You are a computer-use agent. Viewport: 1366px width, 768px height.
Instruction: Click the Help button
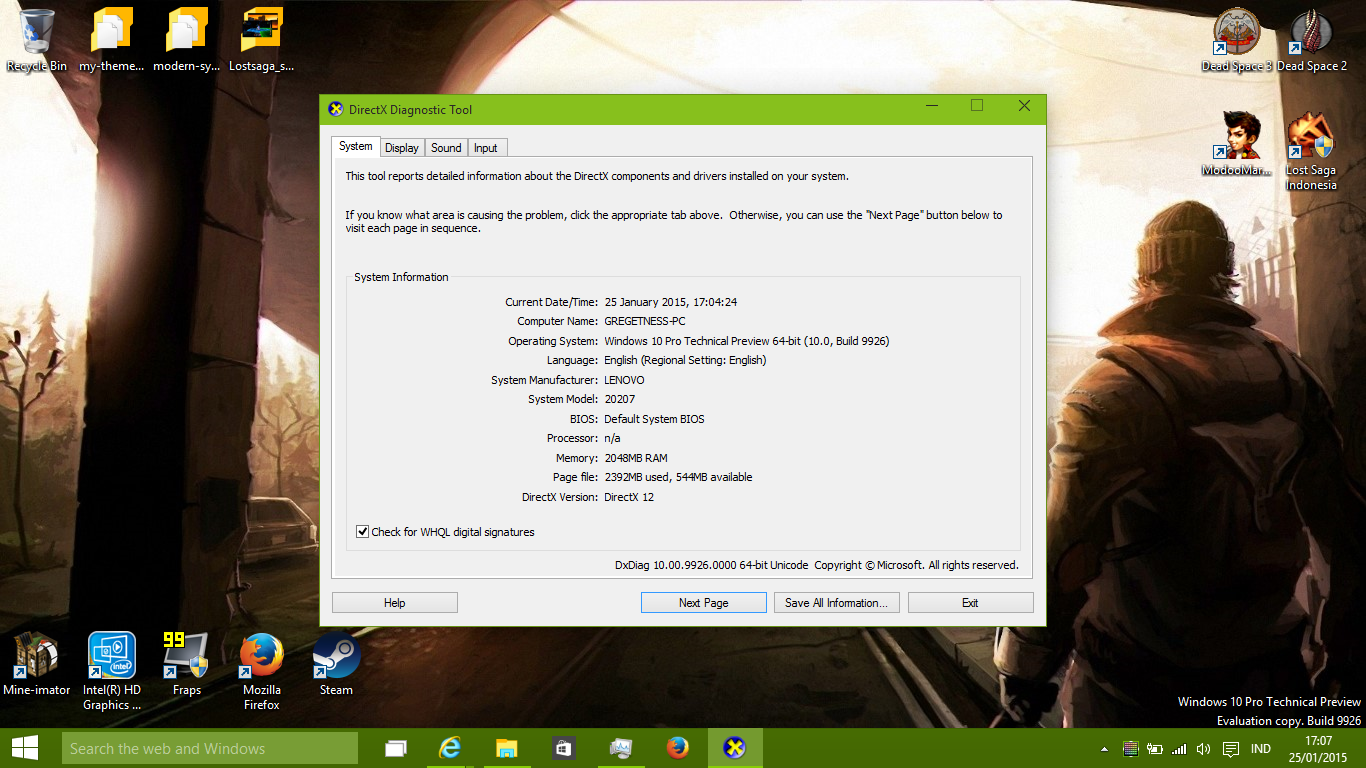[395, 603]
